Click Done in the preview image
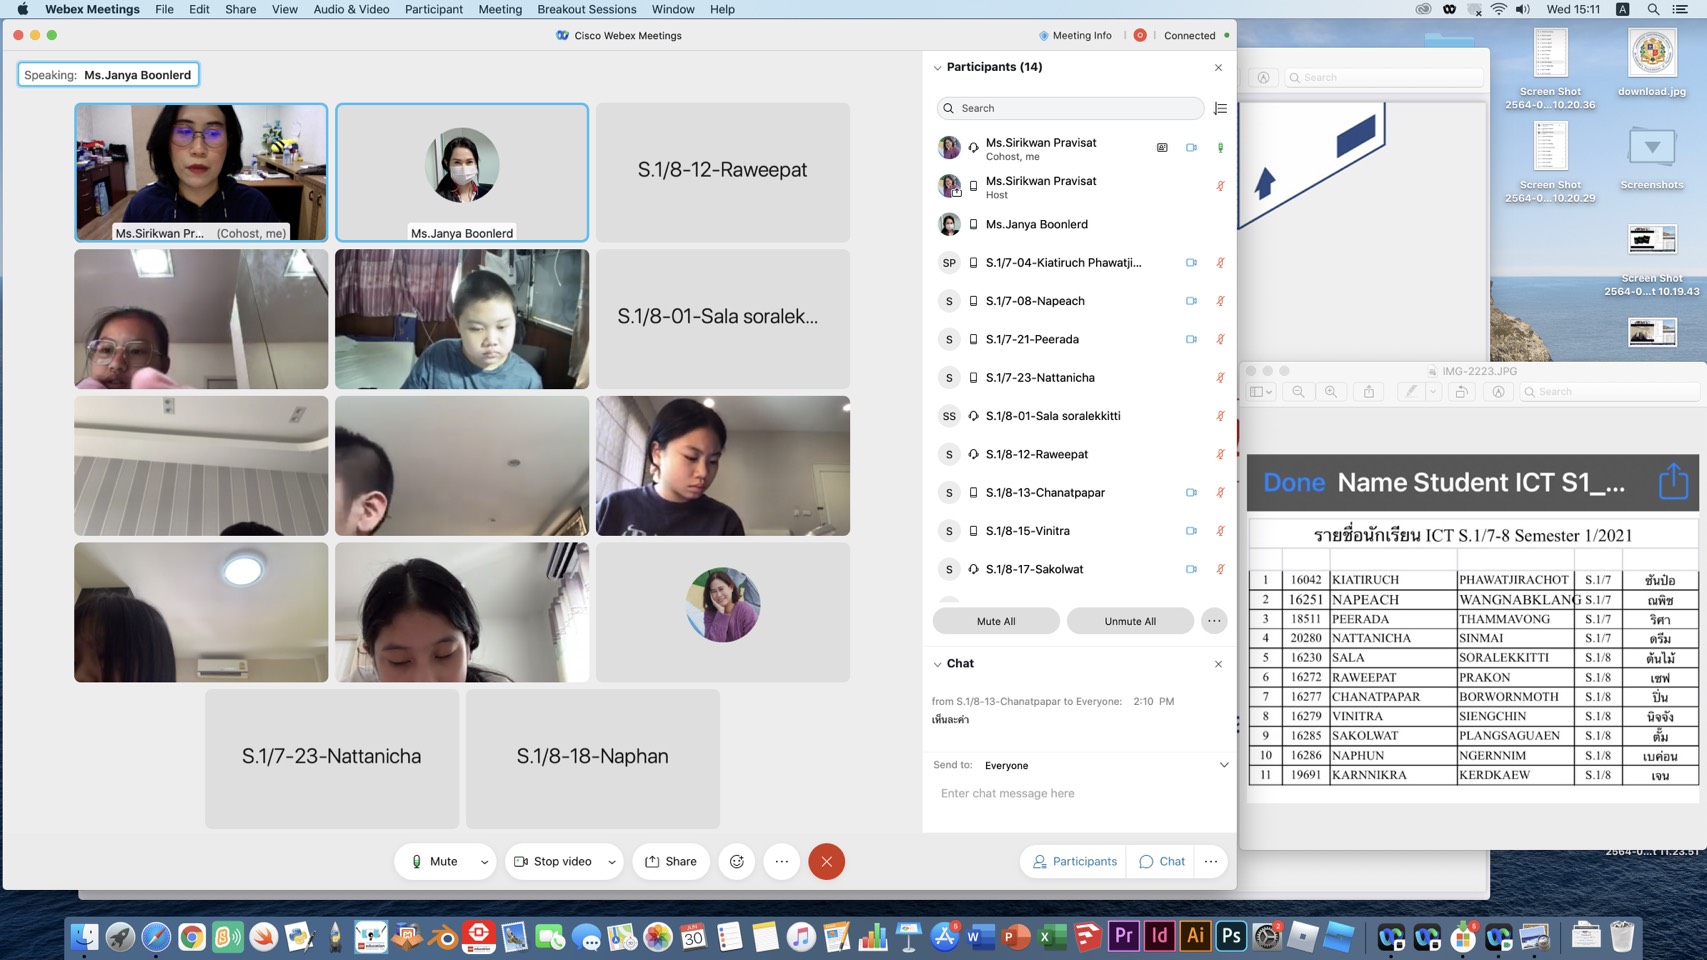Viewport: 1707px width, 960px height. pos(1293,483)
